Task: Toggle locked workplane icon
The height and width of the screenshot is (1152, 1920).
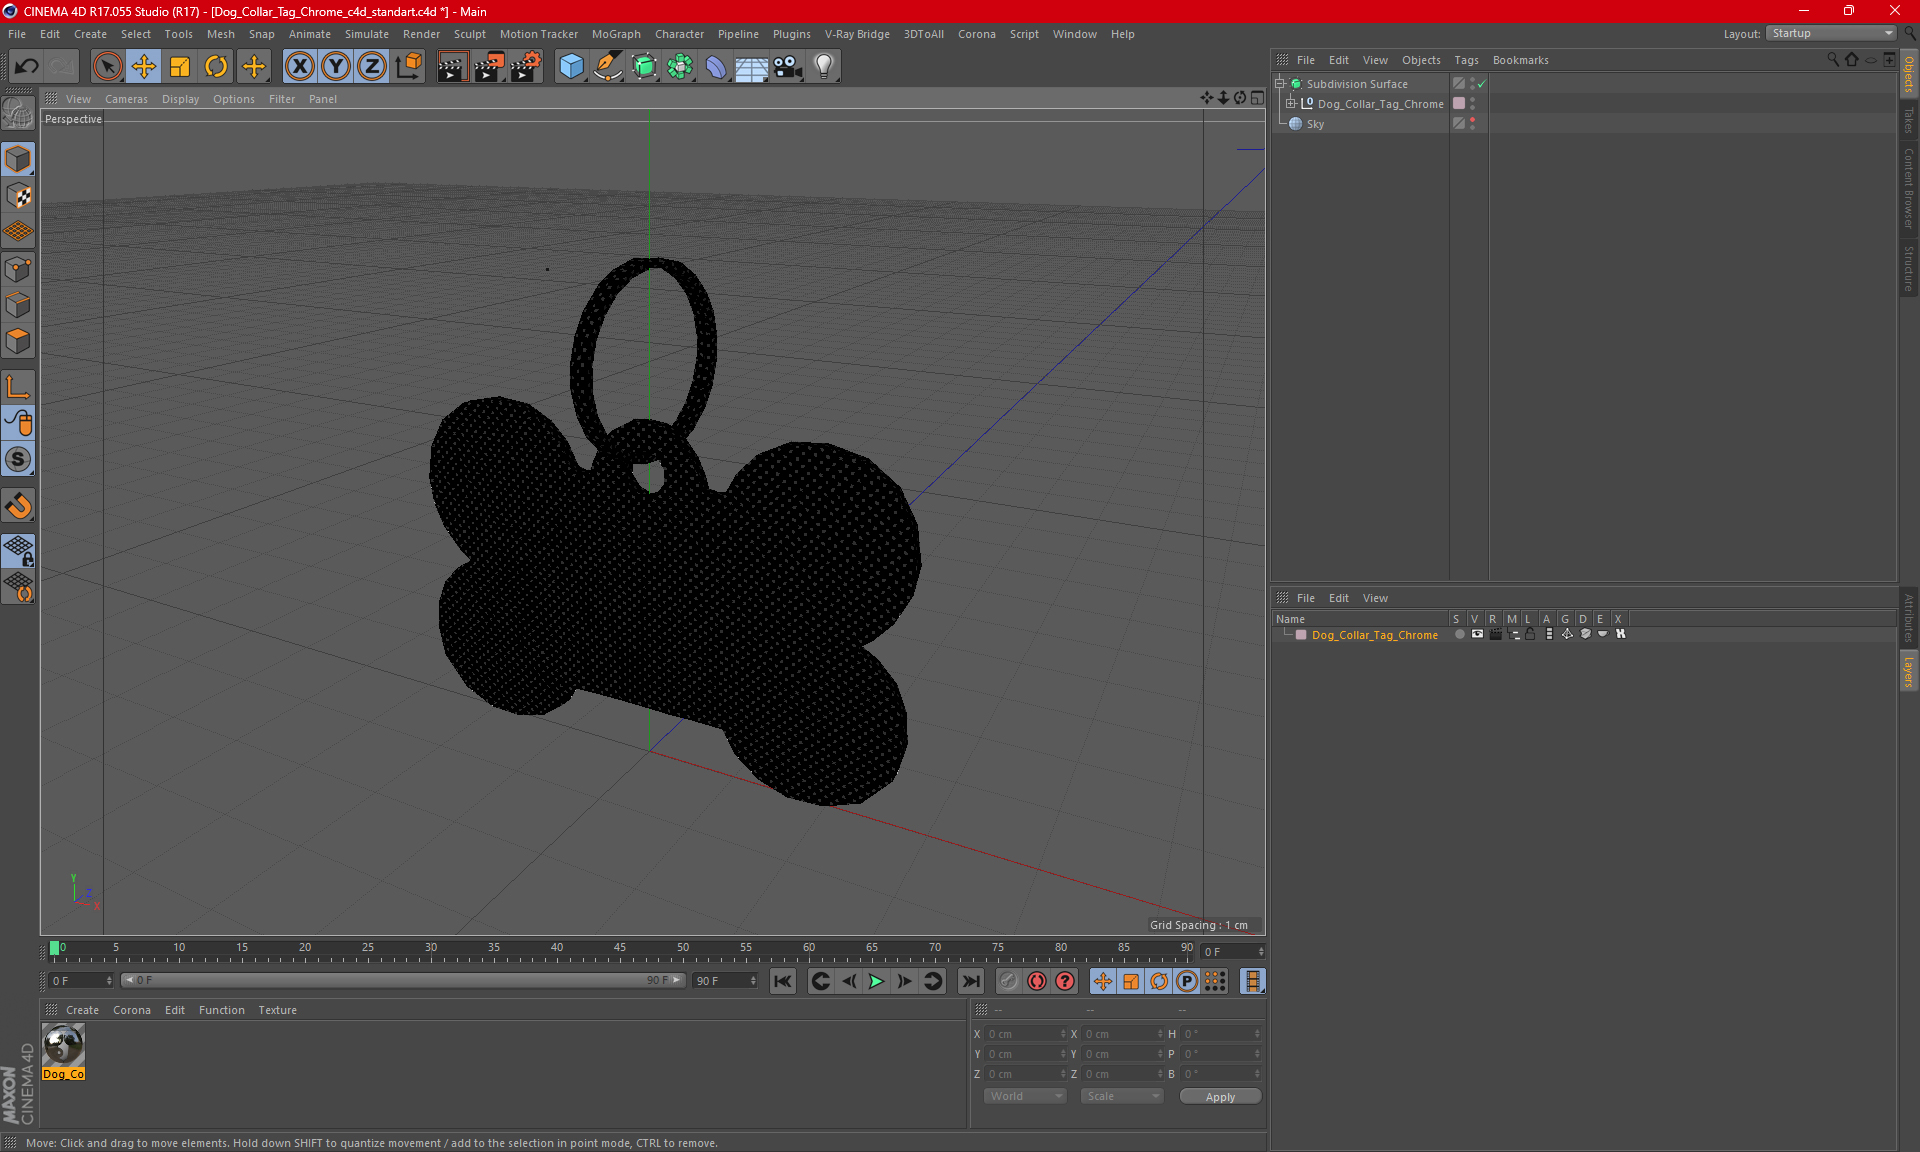Action: (18, 550)
